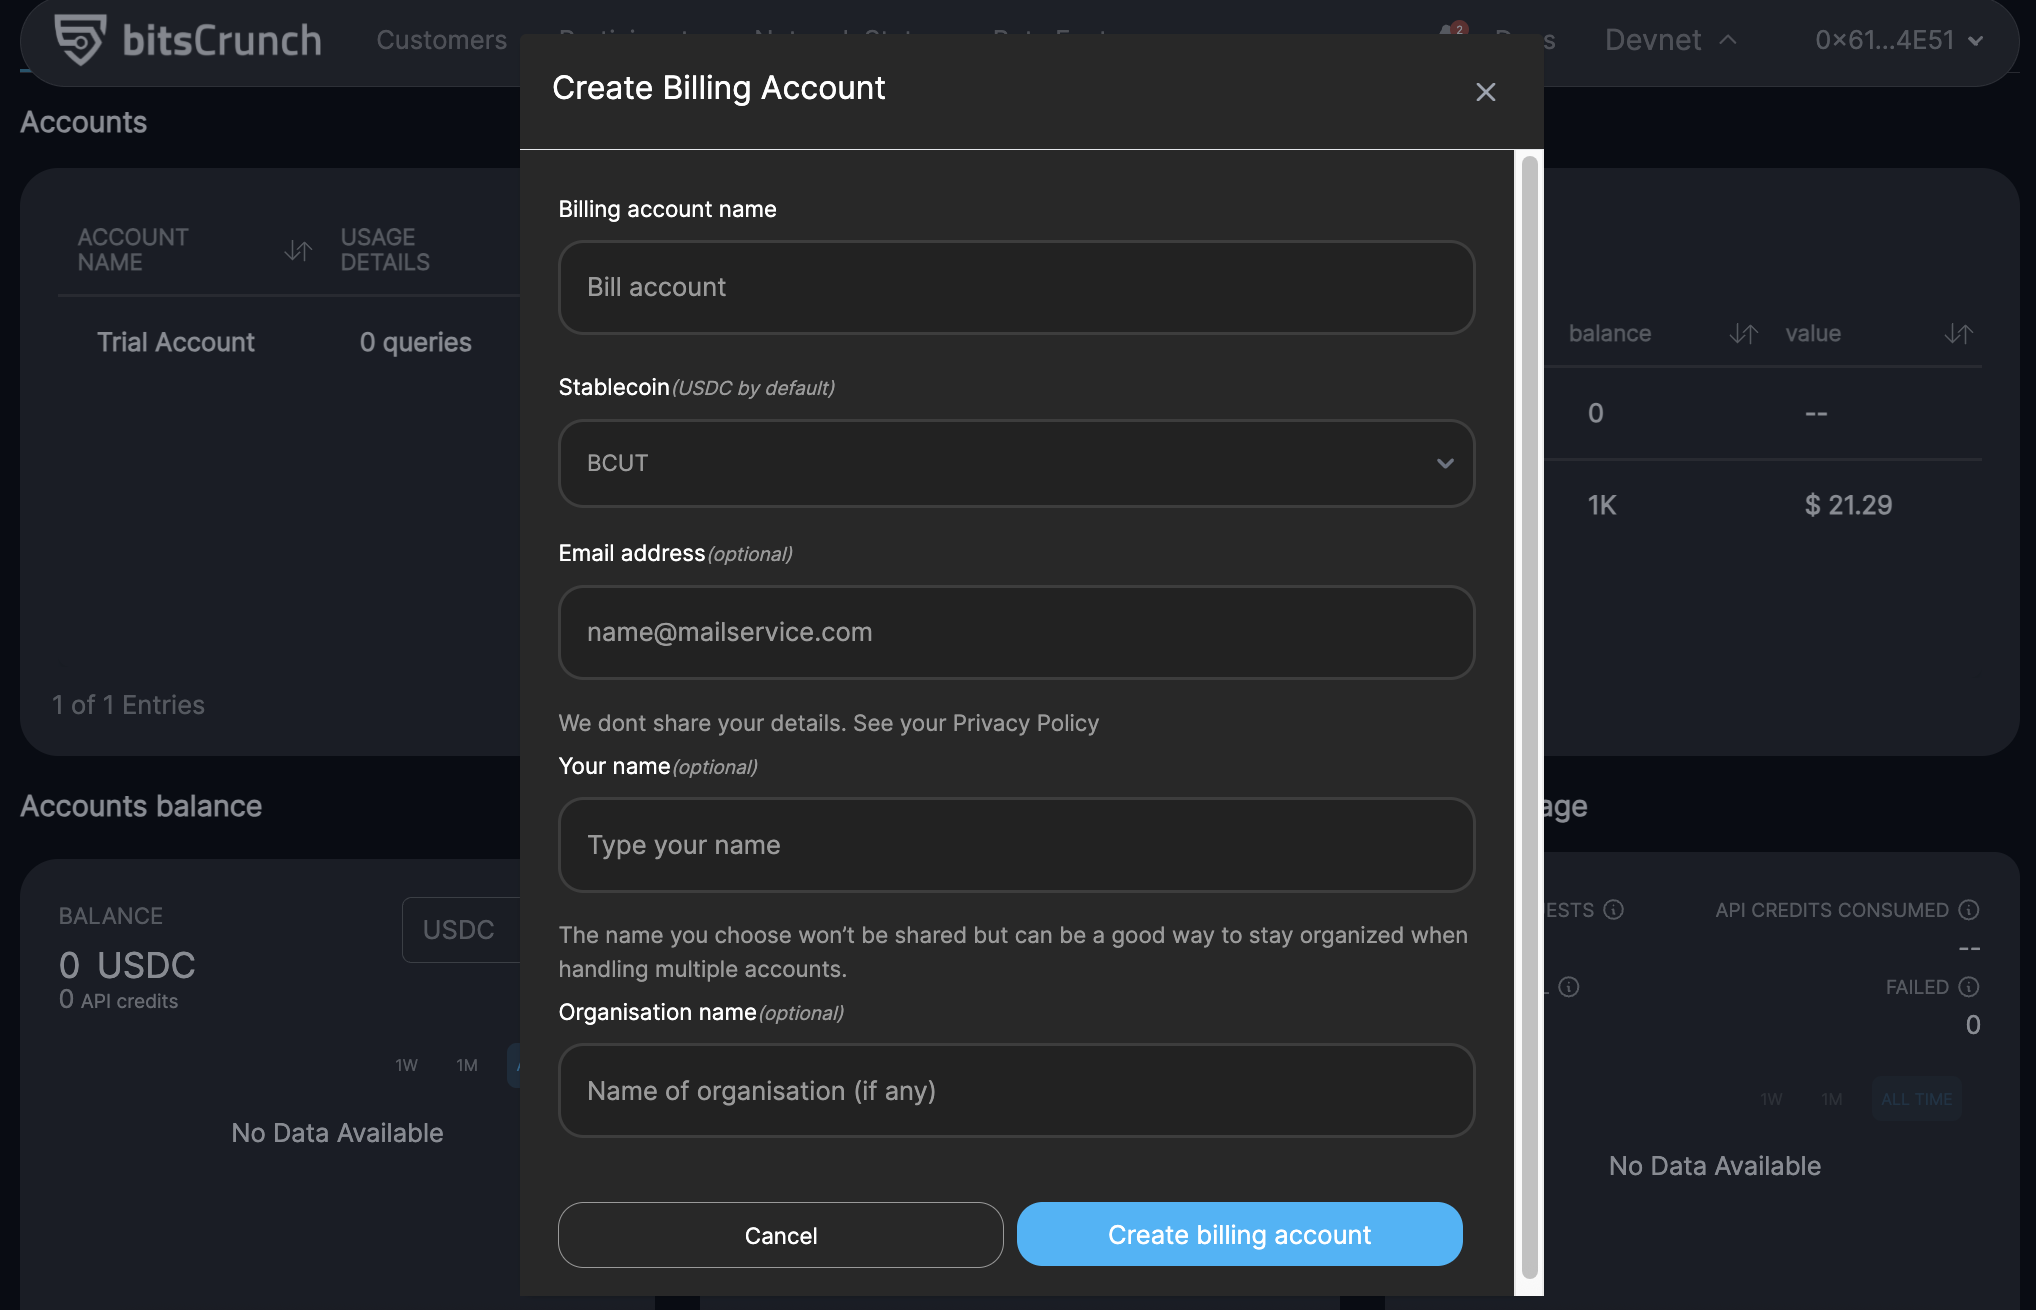Open the 0x61...4E51 wallet dropdown
This screenshot has height=1310, width=2036.
tap(1898, 40)
